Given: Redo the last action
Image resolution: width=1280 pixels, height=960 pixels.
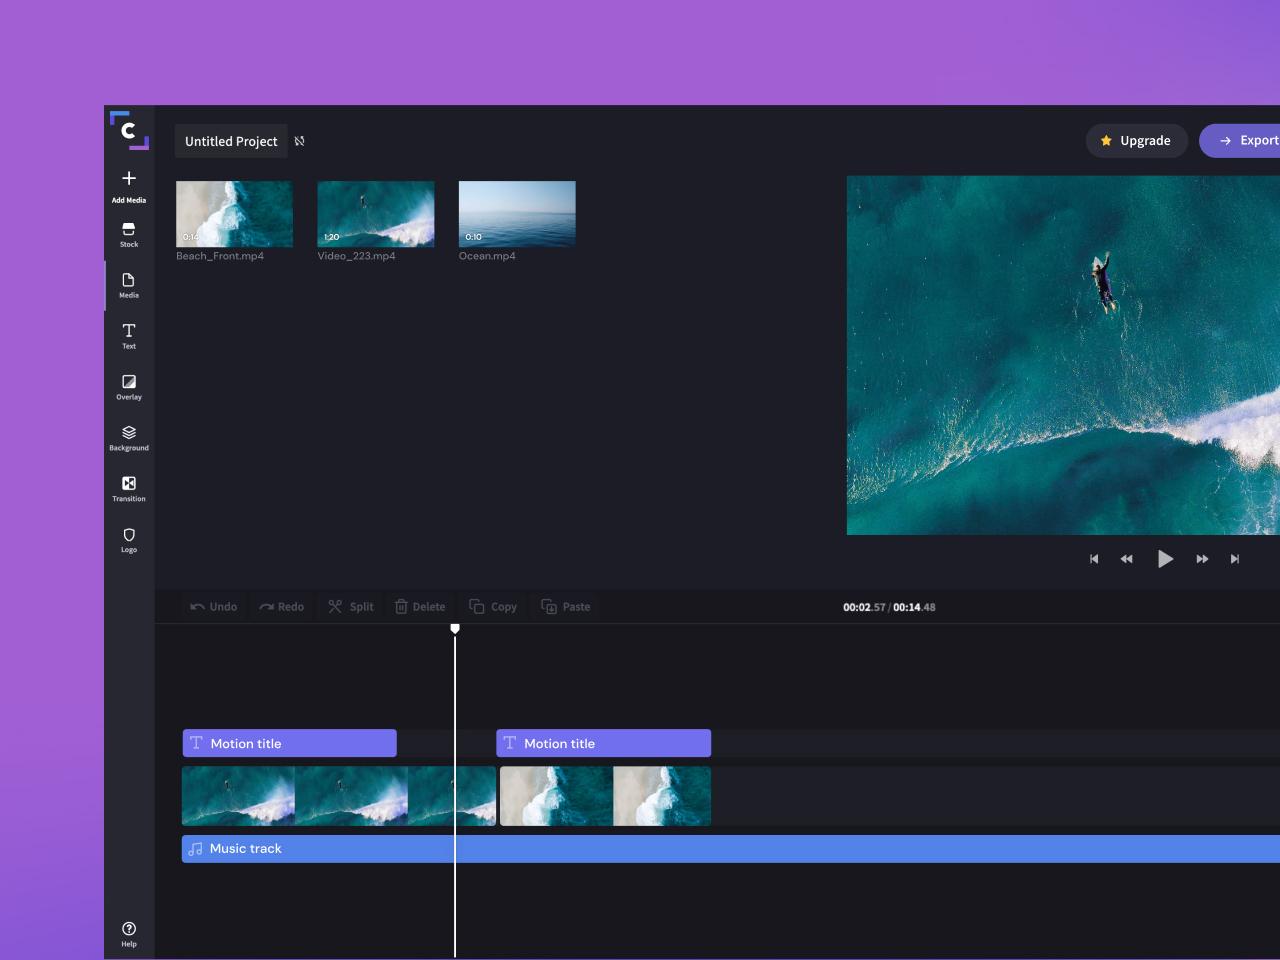Looking at the screenshot, I should tap(281, 606).
